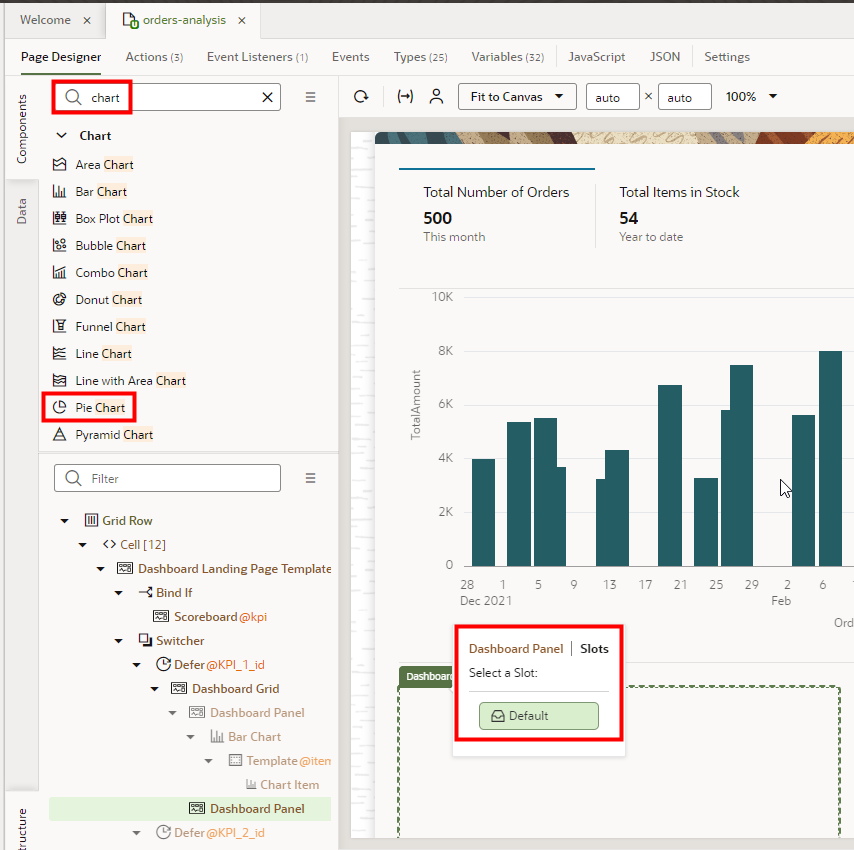
Task: Switch to the Slots tab in the popup
Action: 594,648
